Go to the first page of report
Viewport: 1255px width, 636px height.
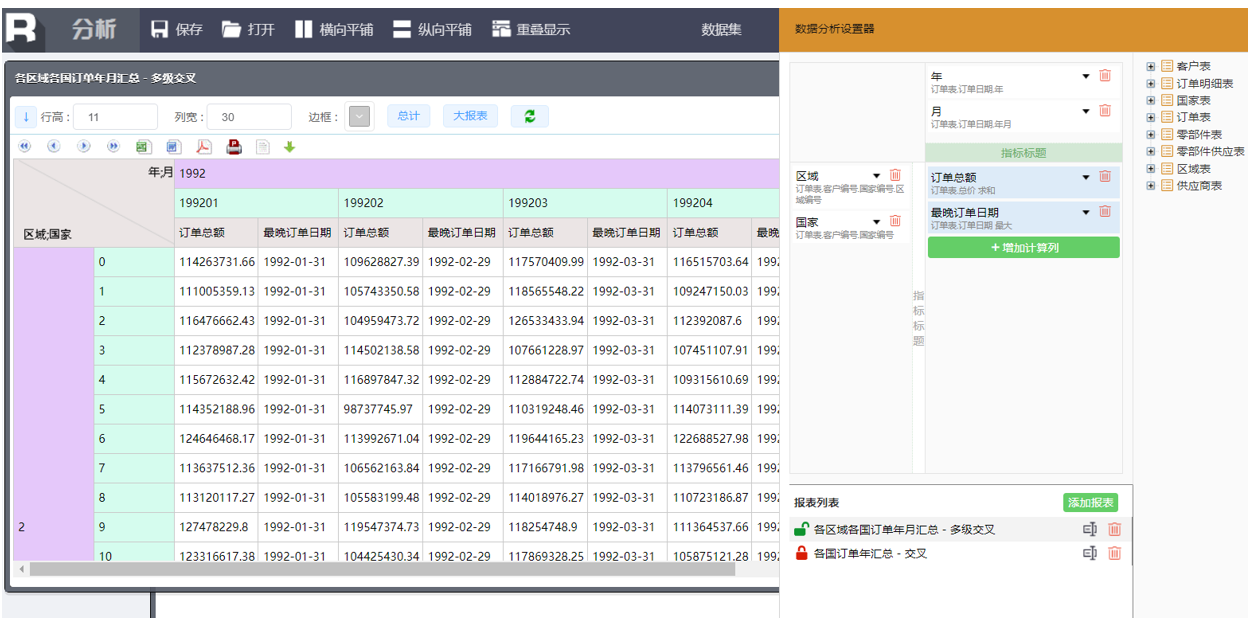click(x=25, y=147)
